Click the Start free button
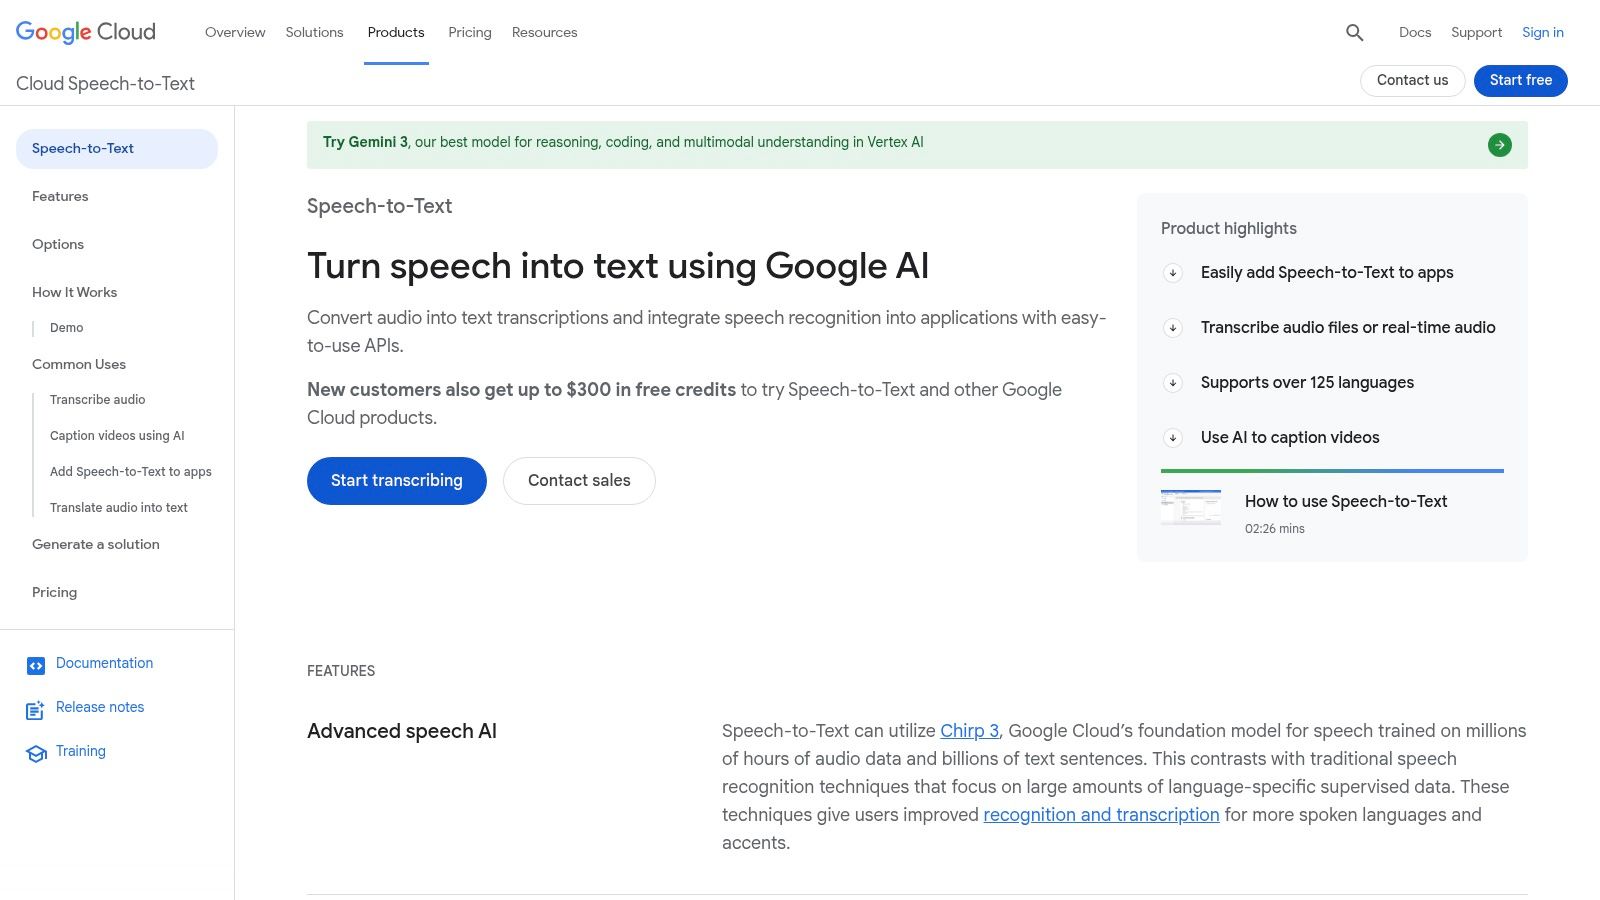 pyautogui.click(x=1520, y=80)
